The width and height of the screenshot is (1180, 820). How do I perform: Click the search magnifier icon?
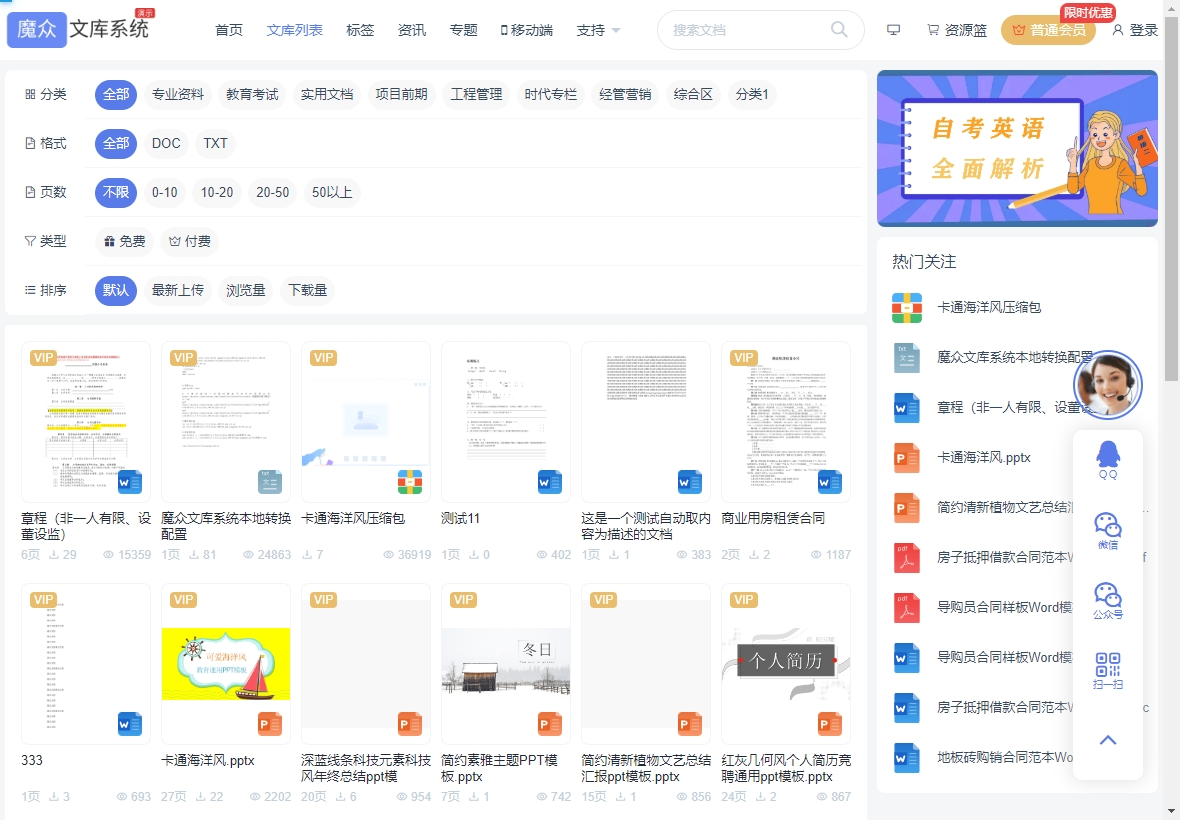tap(839, 30)
